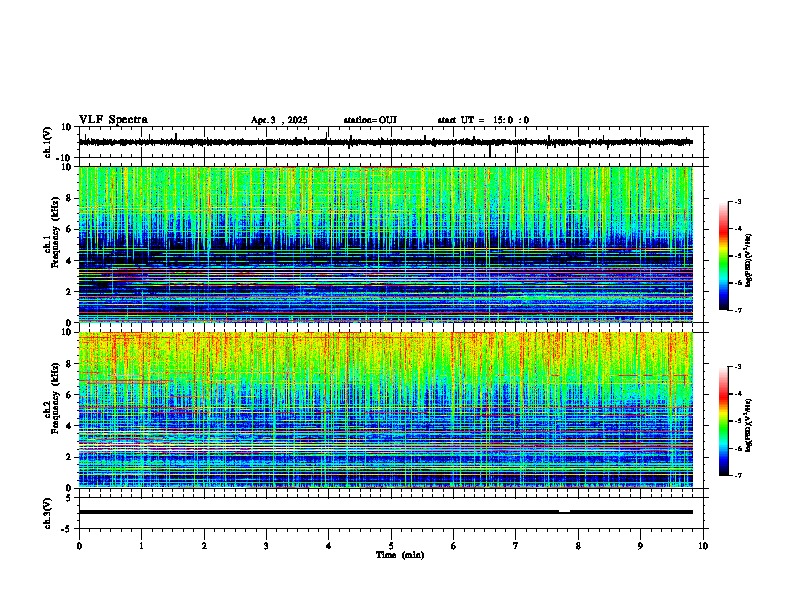The image size is (792, 612).
Task: Click inside the ch.2 frequency spectrogram
Action: pyautogui.click(x=386, y=410)
